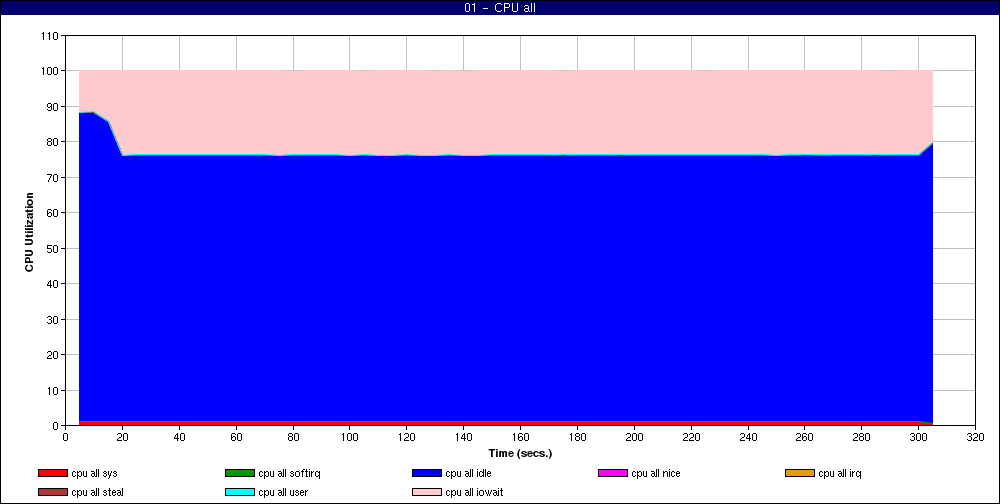Select the 'cpu all sys' legend label
Viewport: 1000px width, 504px height.
(x=94, y=473)
